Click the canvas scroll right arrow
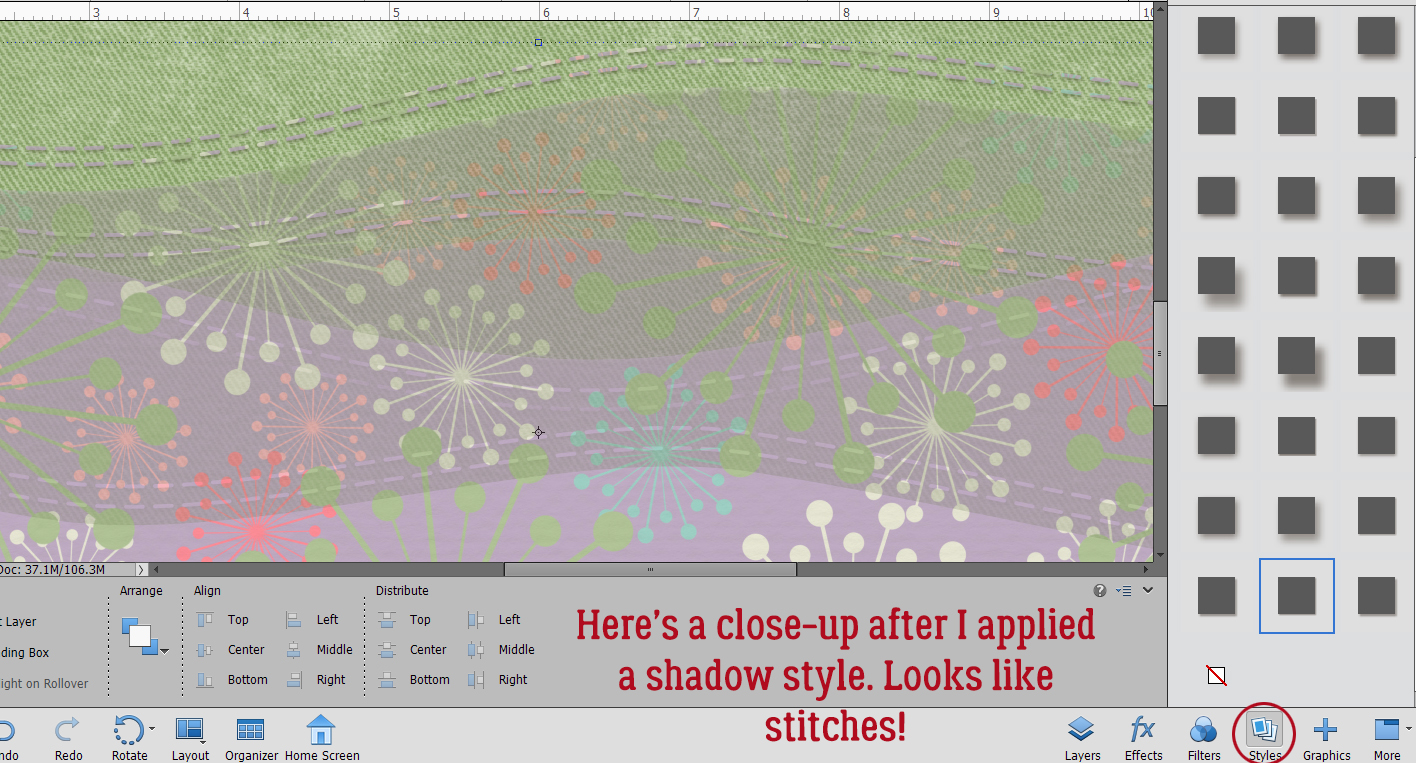Screen dimensions: 1416x763 tap(1146, 569)
